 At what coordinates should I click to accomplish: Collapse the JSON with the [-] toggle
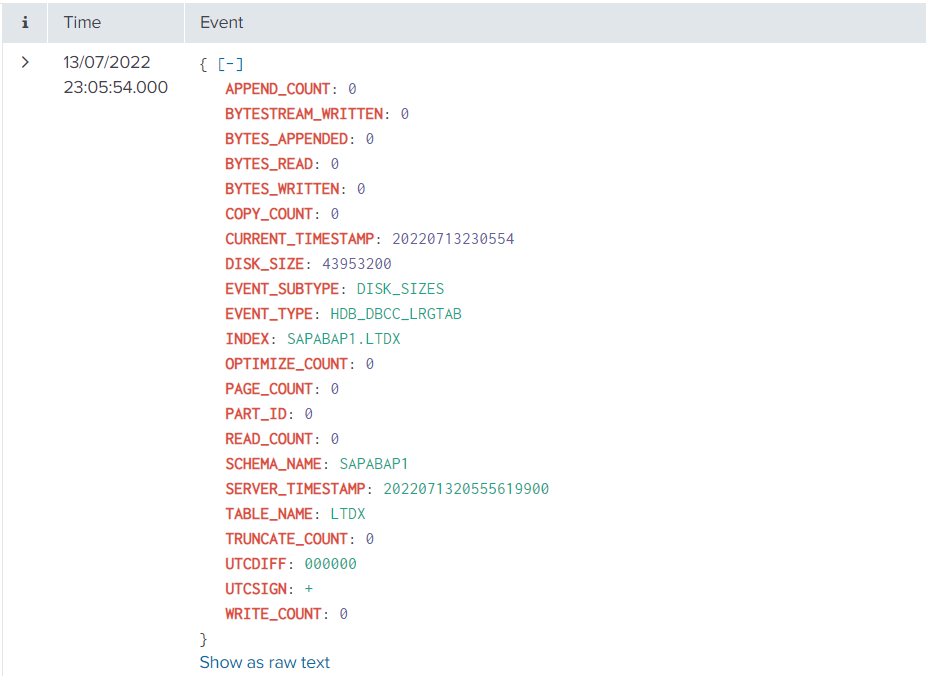[230, 64]
